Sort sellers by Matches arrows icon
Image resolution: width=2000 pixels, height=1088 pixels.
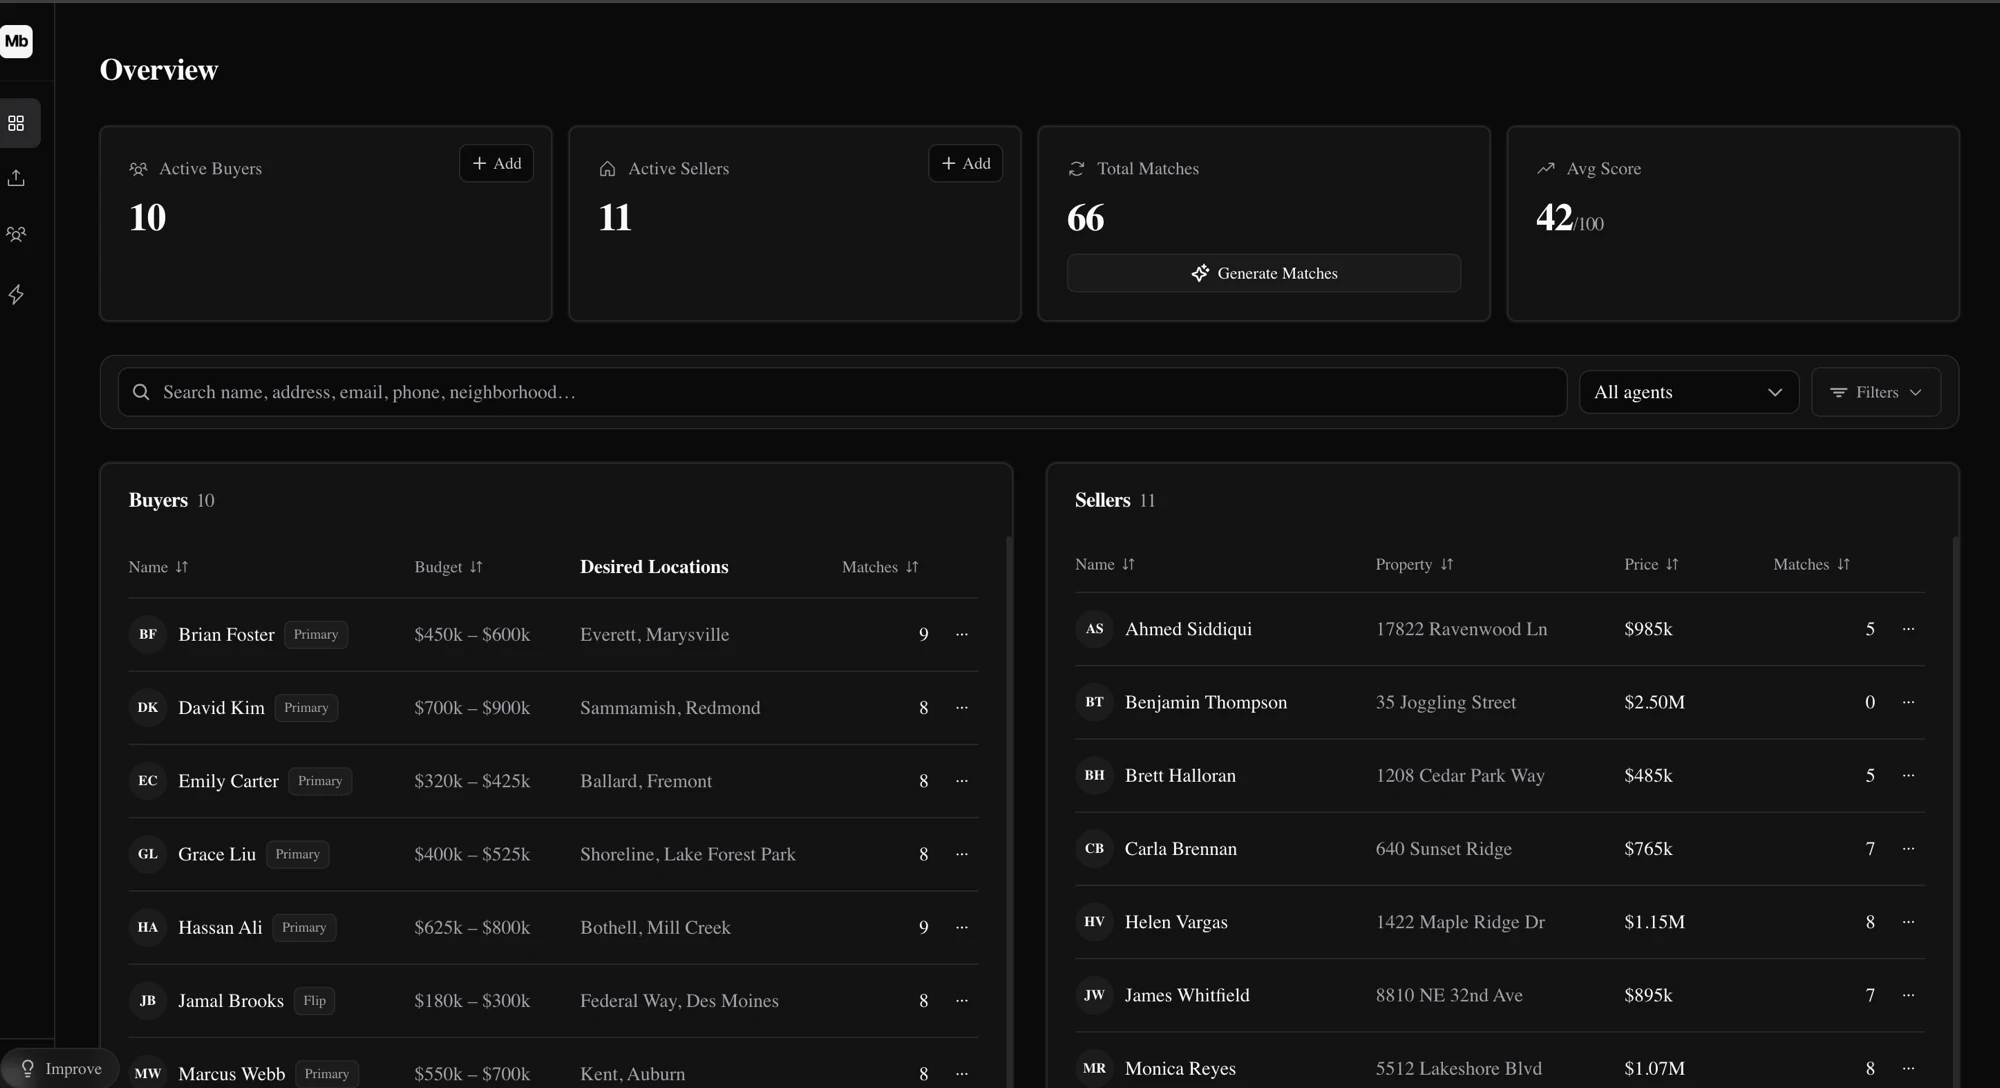point(1843,564)
